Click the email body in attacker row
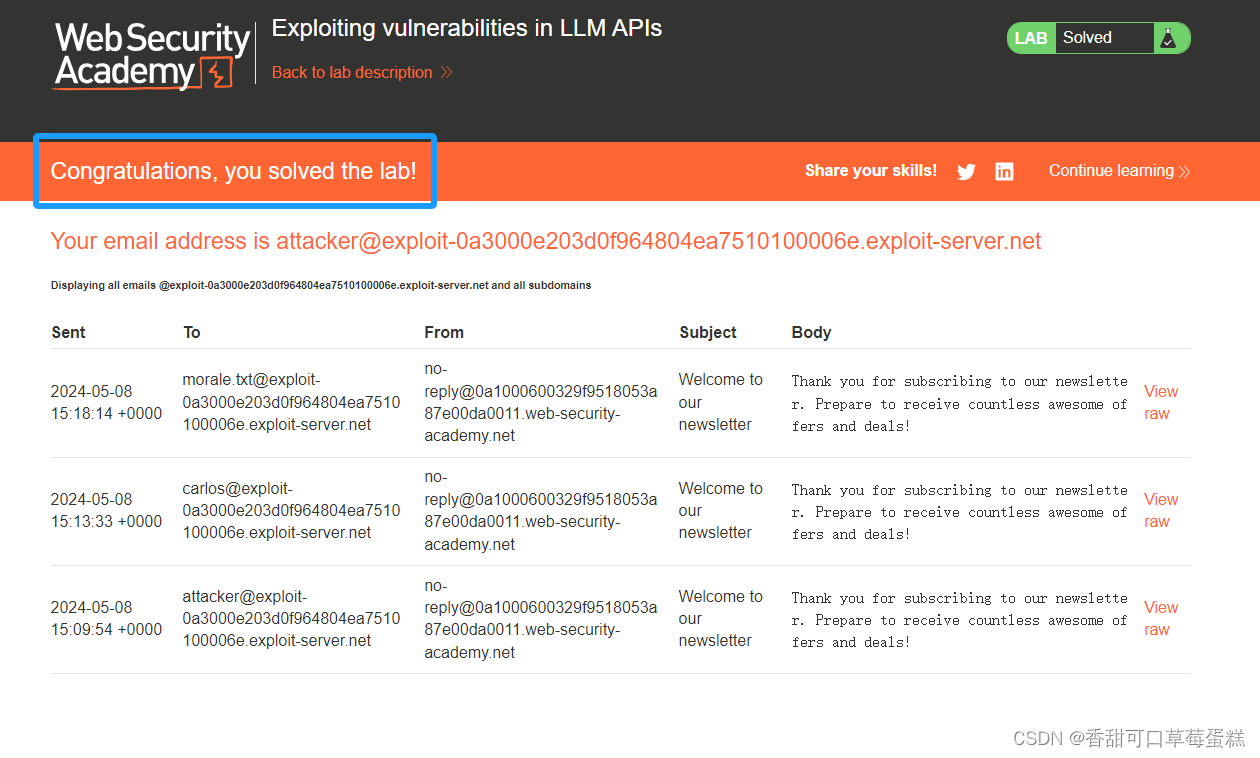Screen dimensions: 1260x758 [959, 619]
